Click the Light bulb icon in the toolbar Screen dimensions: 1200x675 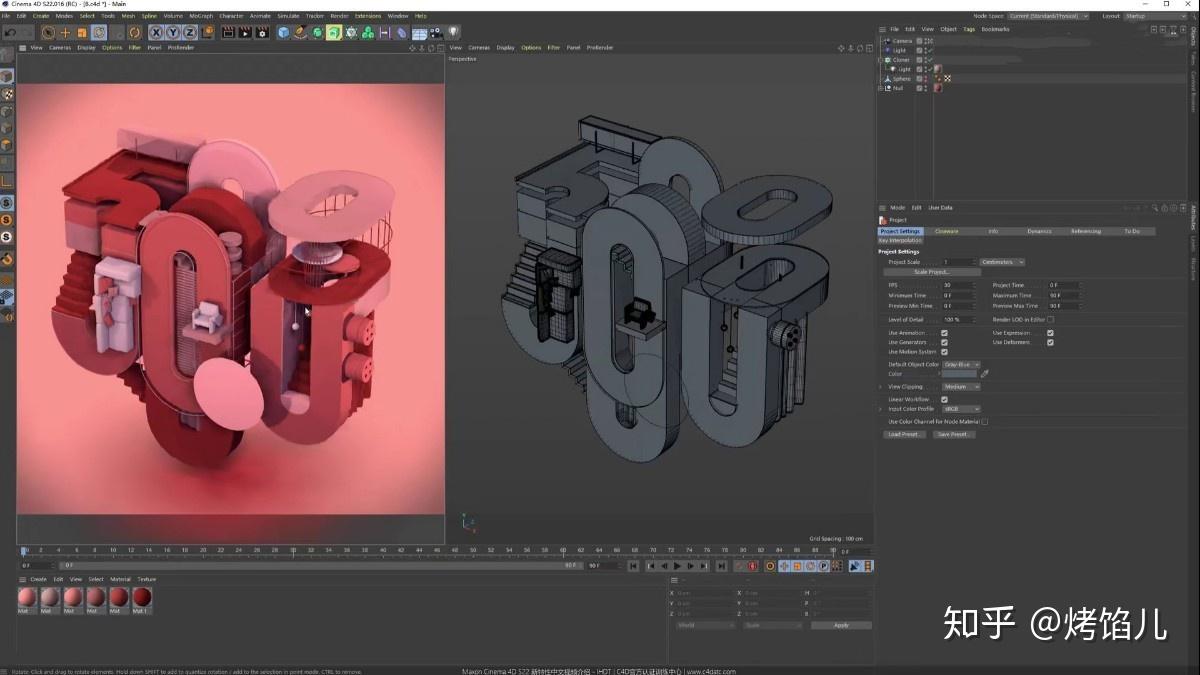453,33
